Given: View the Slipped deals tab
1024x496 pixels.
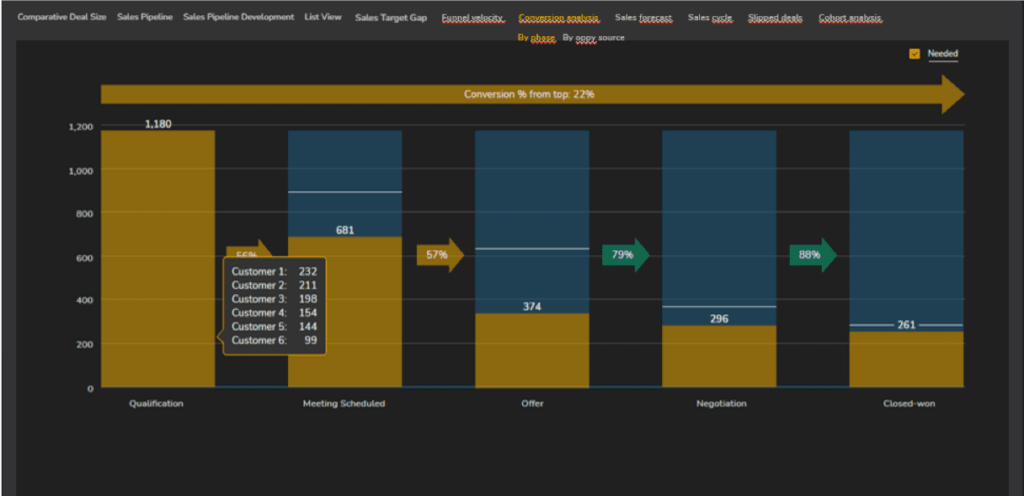Looking at the screenshot, I should click(x=775, y=18).
